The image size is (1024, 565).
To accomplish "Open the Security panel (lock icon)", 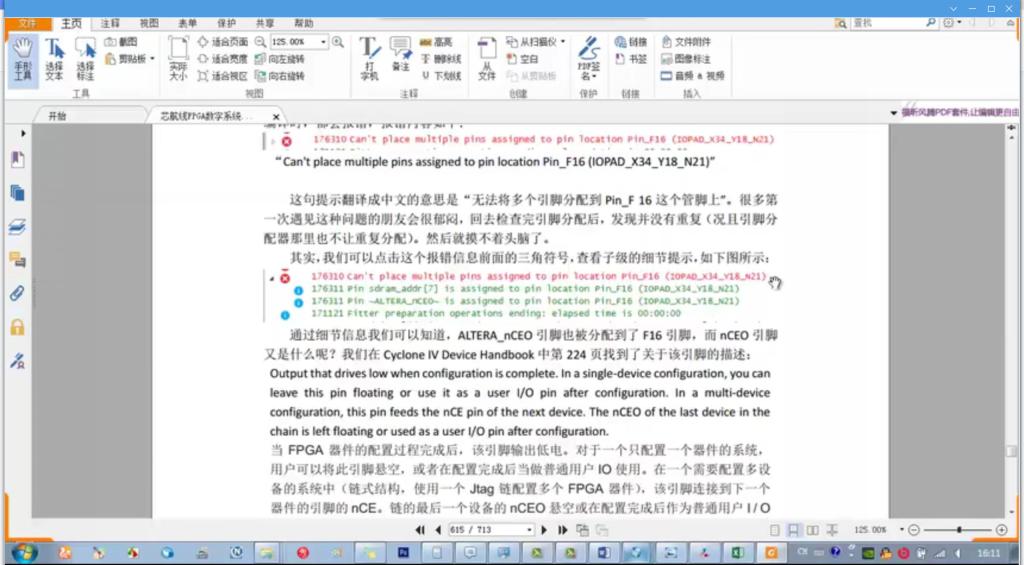I will click(17, 327).
